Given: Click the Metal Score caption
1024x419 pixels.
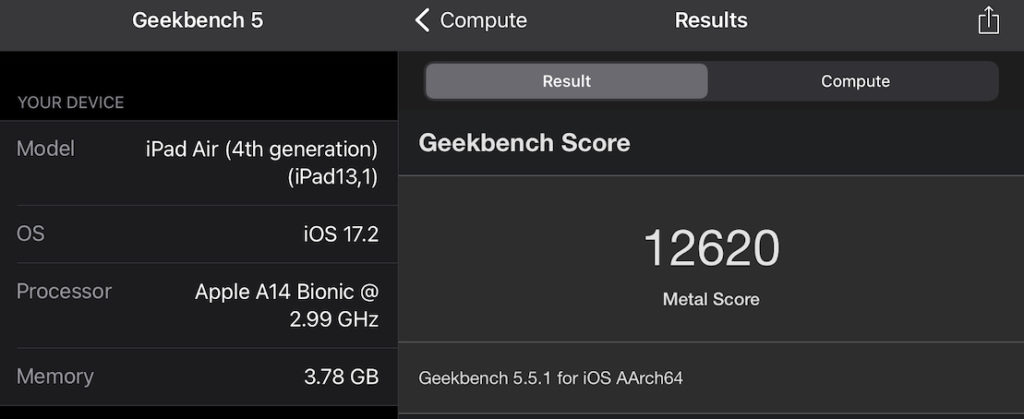Looking at the screenshot, I should [711, 299].
